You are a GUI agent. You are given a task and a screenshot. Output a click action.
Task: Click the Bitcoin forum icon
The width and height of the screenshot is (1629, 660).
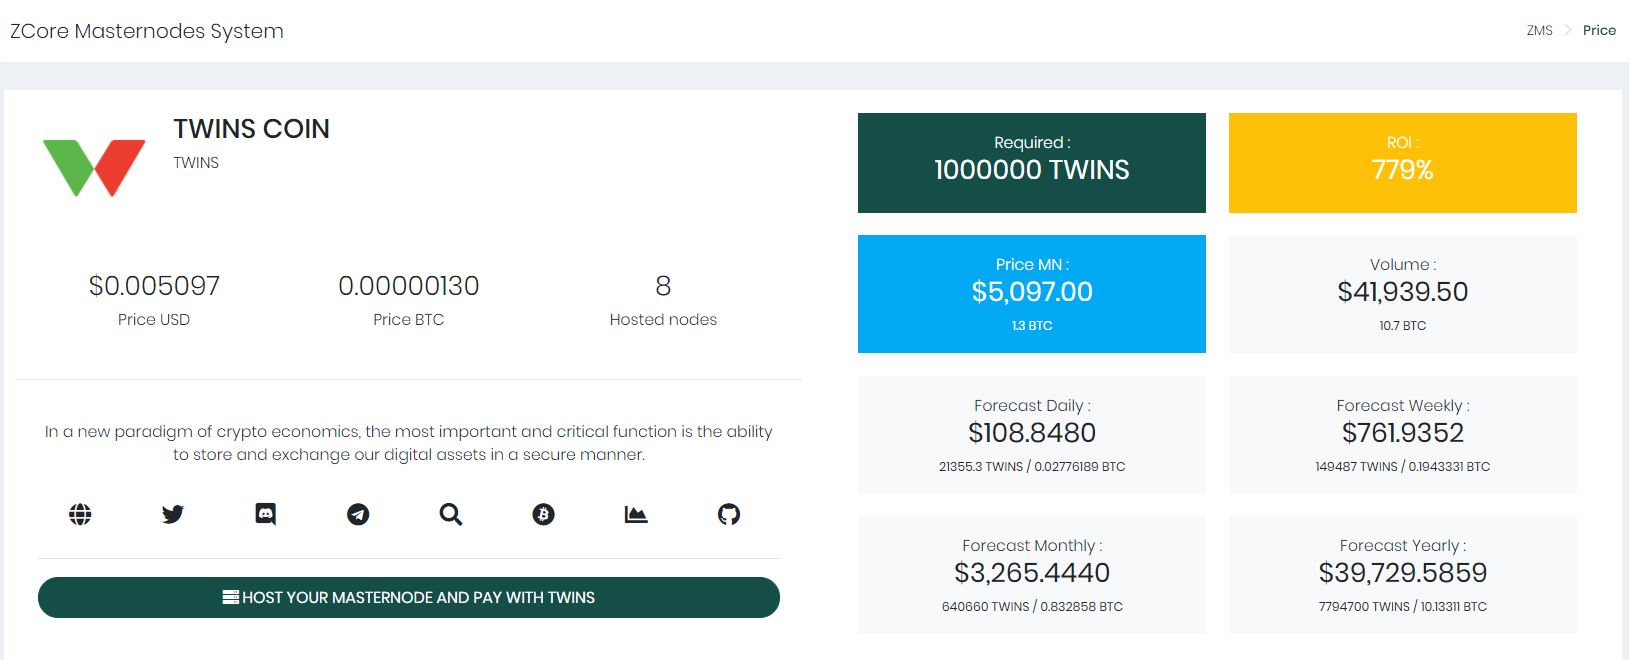click(x=543, y=514)
